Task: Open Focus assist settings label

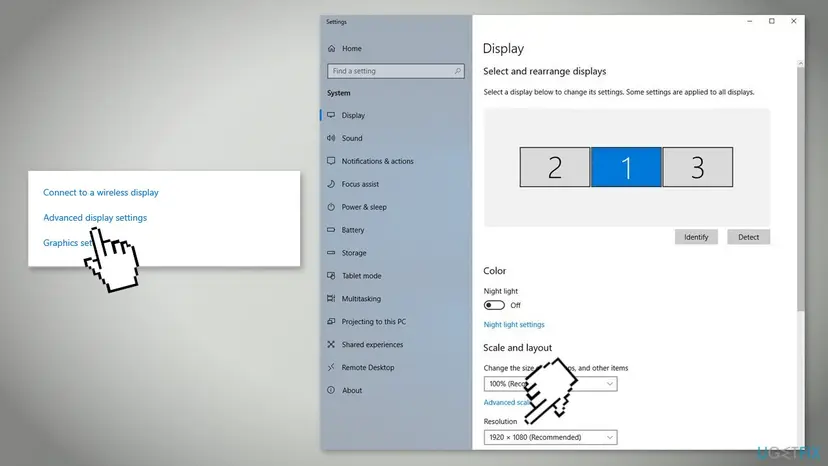Action: (x=360, y=184)
